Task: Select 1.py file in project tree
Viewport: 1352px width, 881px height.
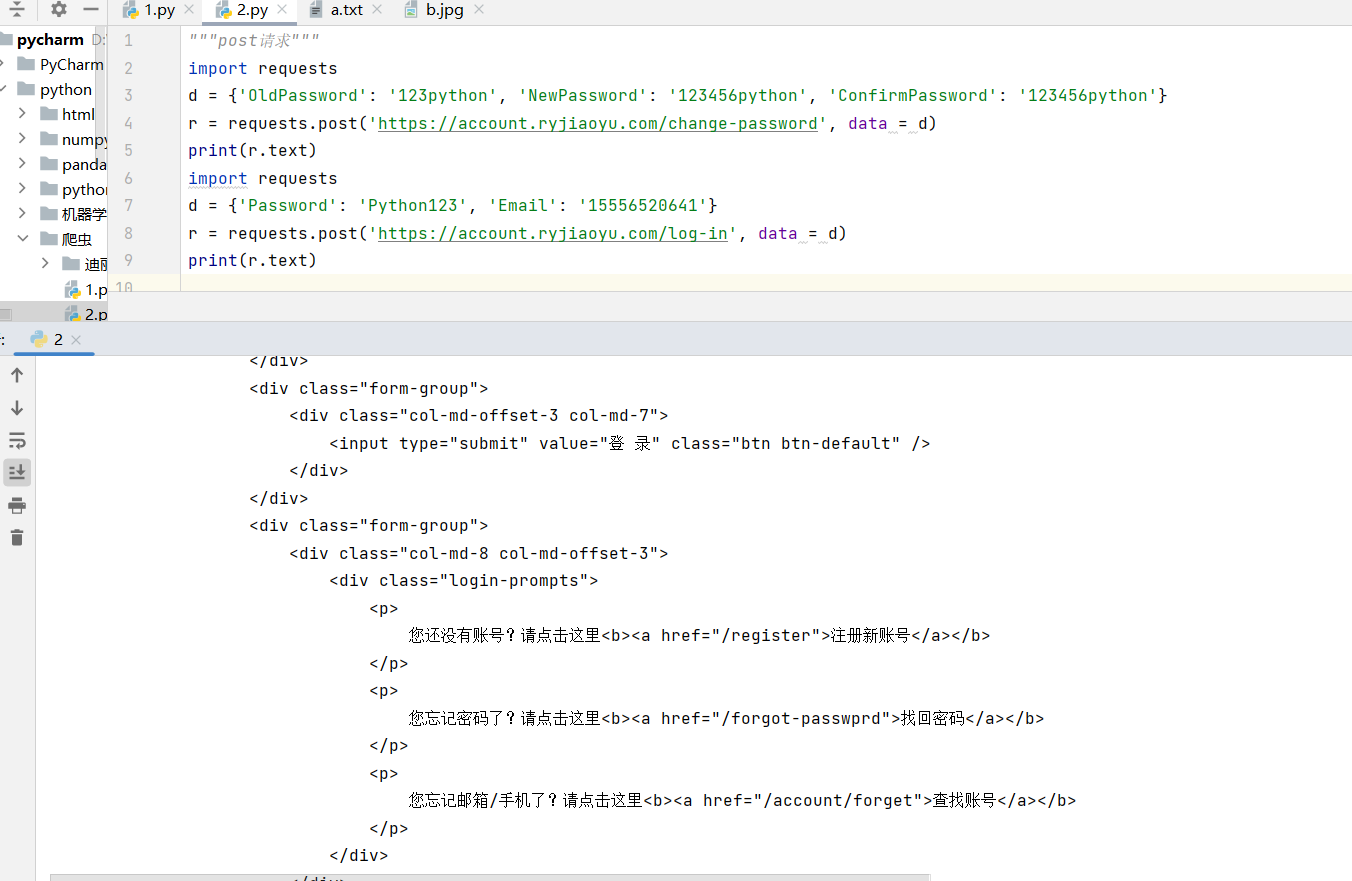Action: pyautogui.click(x=94, y=290)
